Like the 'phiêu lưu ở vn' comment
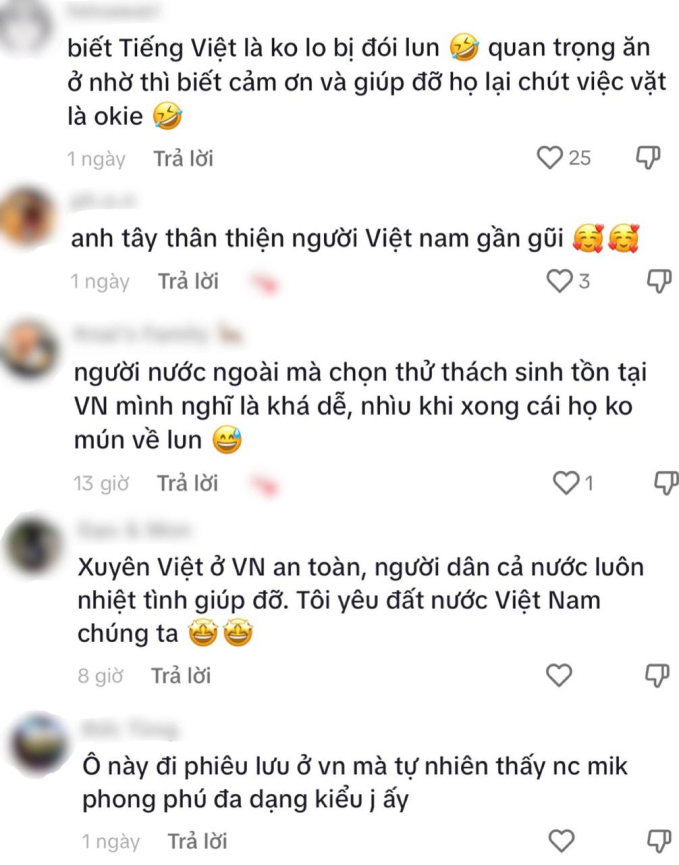This screenshot has height=865, width=679. pyautogui.click(x=562, y=841)
